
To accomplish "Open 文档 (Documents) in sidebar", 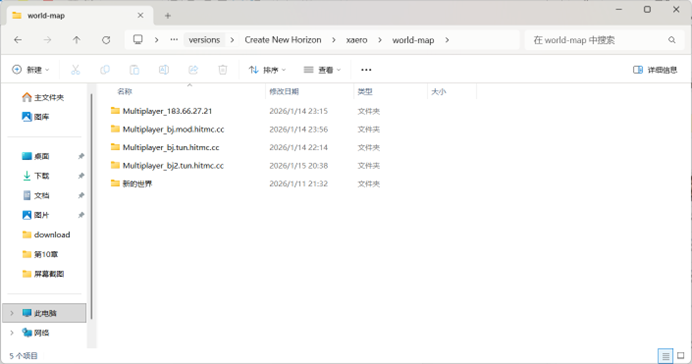I will click(36, 195).
